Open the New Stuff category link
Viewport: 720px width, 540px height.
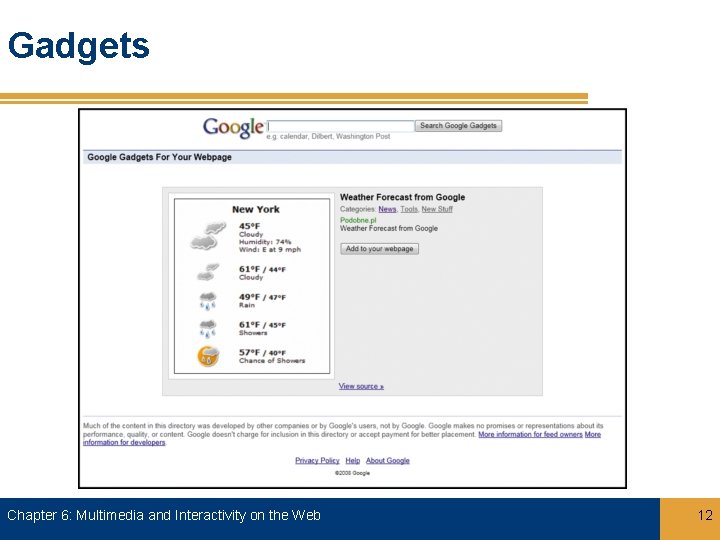(437, 209)
